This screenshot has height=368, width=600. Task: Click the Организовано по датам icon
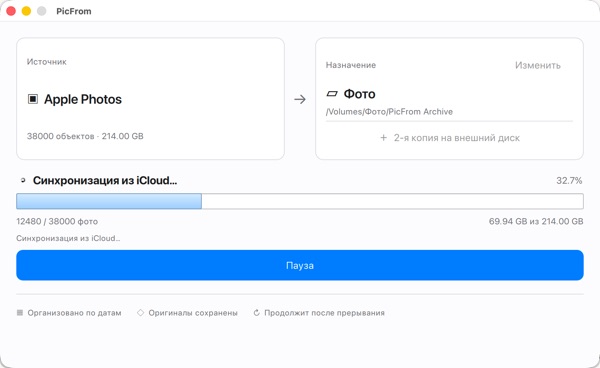coord(20,313)
